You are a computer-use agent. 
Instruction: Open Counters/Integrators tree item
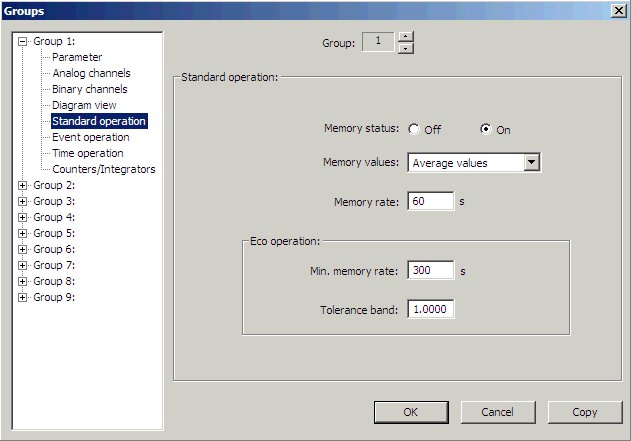(103, 170)
